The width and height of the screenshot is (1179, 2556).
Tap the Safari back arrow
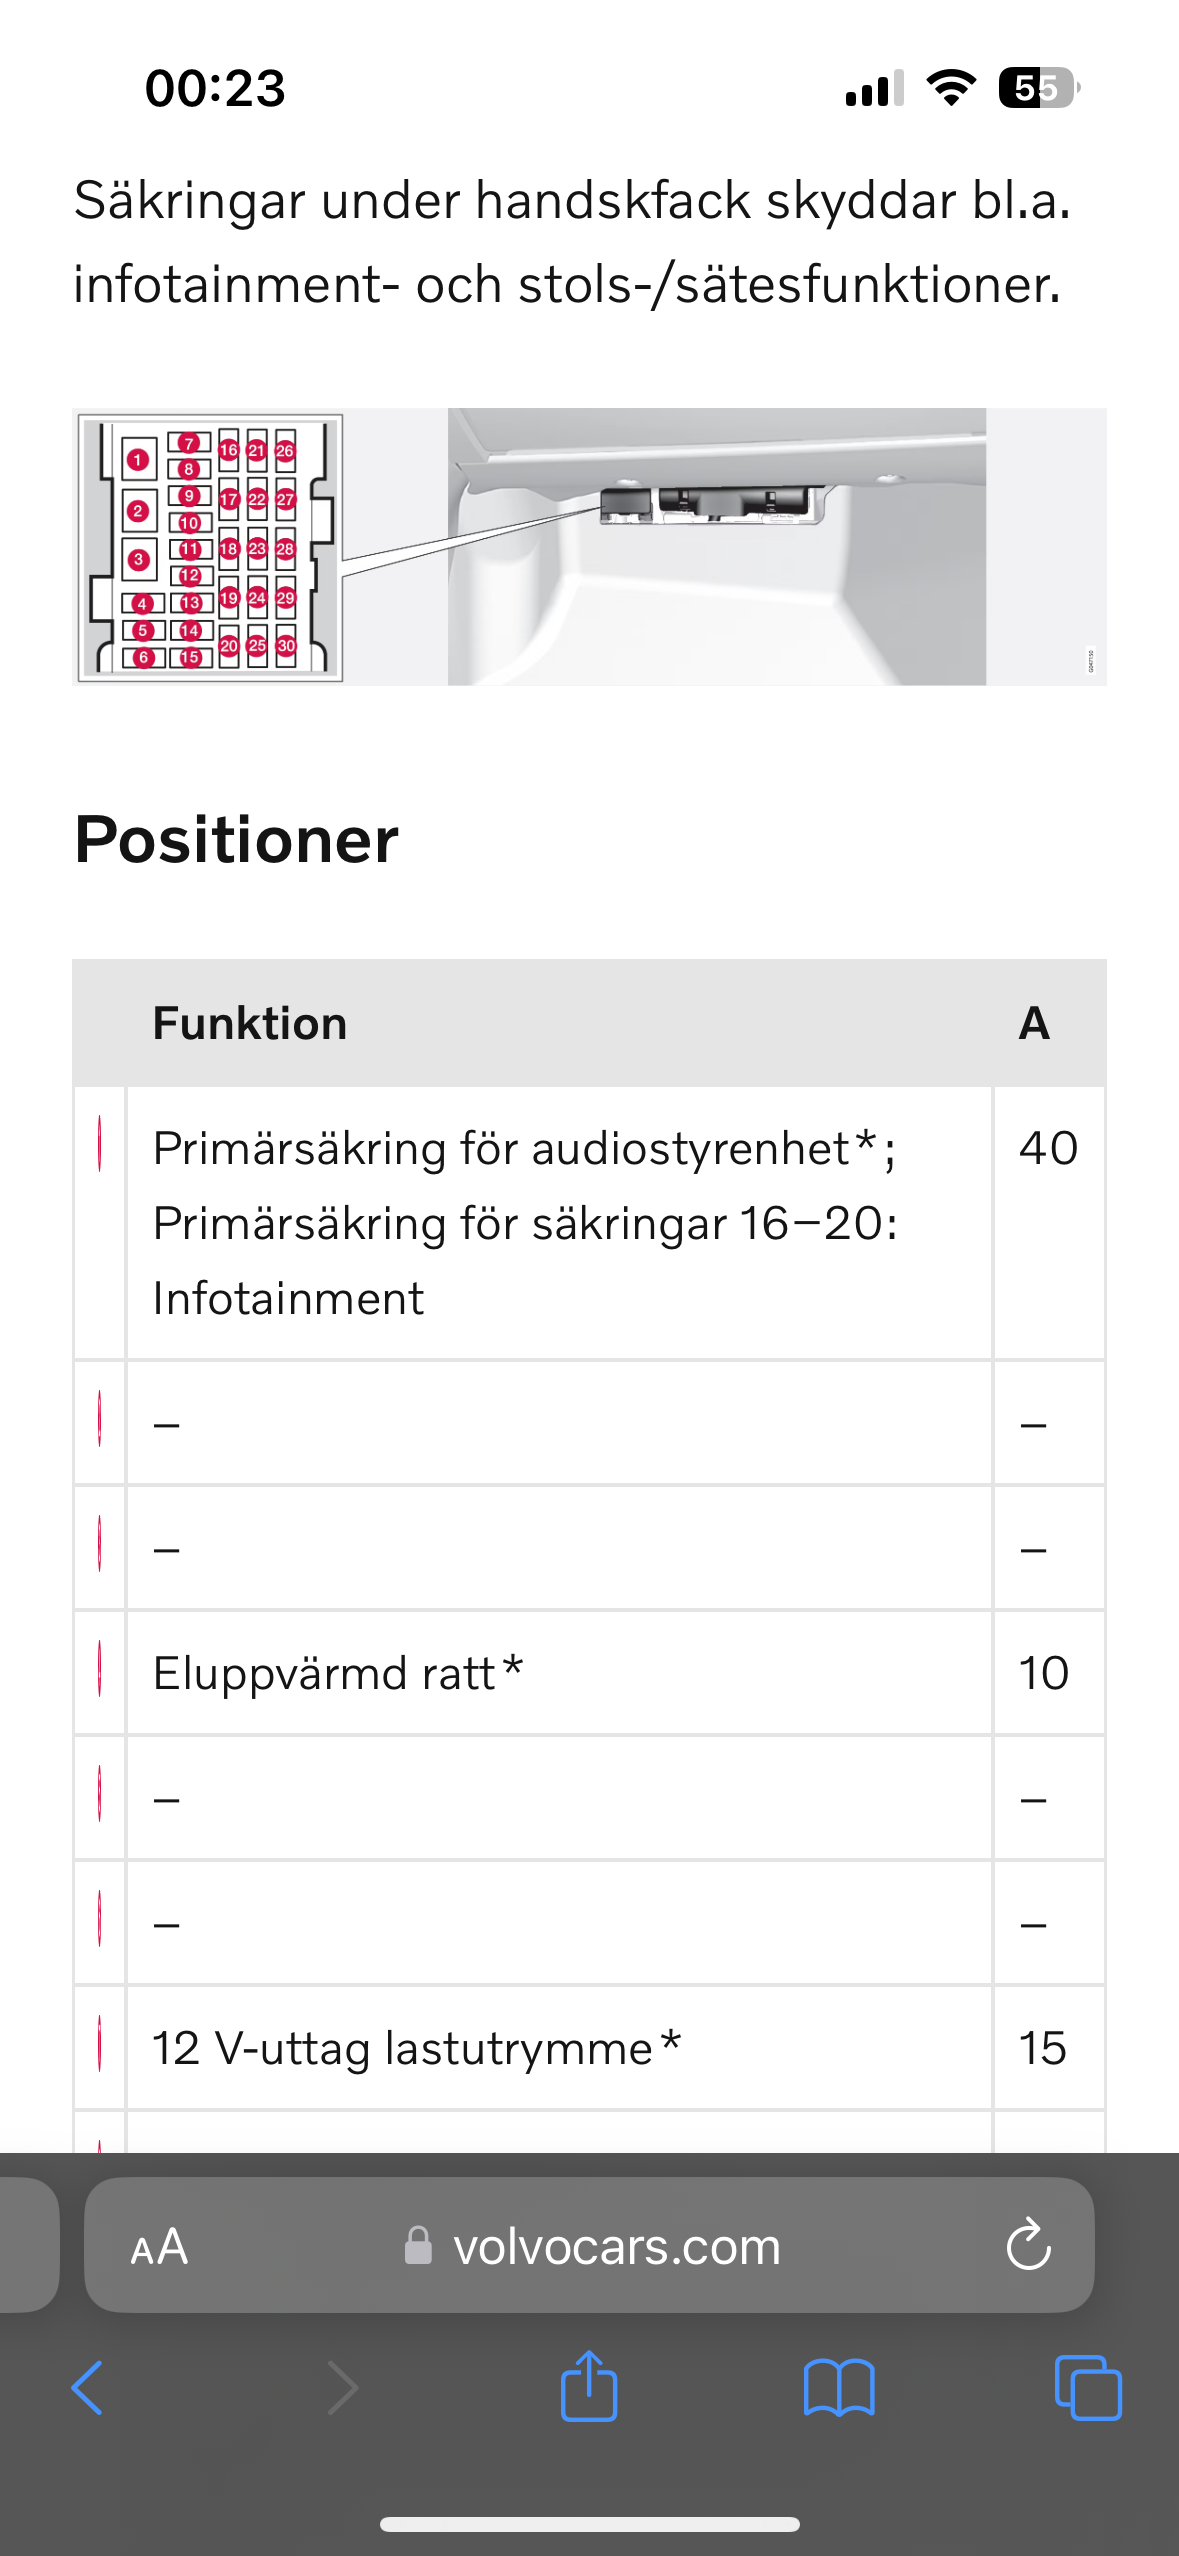88,2388
